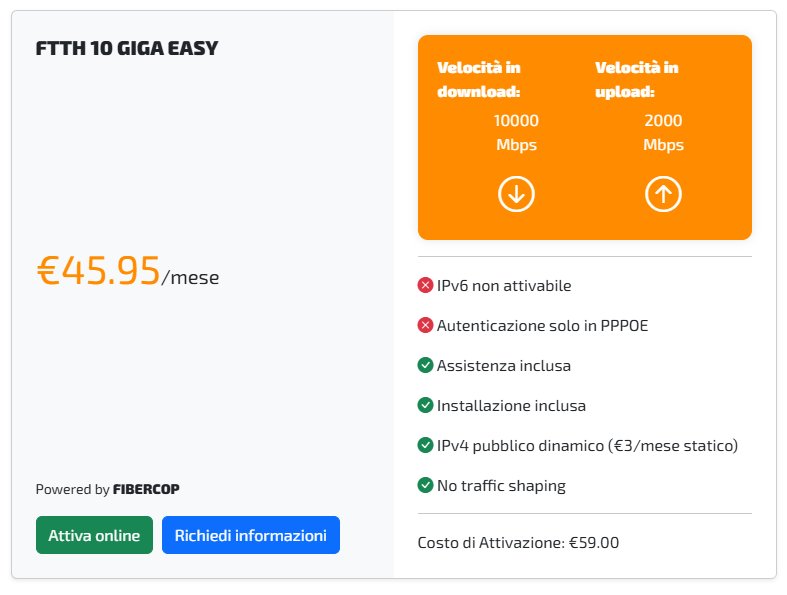Click the upload arrow circle icon
The height and width of the screenshot is (595, 787).
[663, 194]
